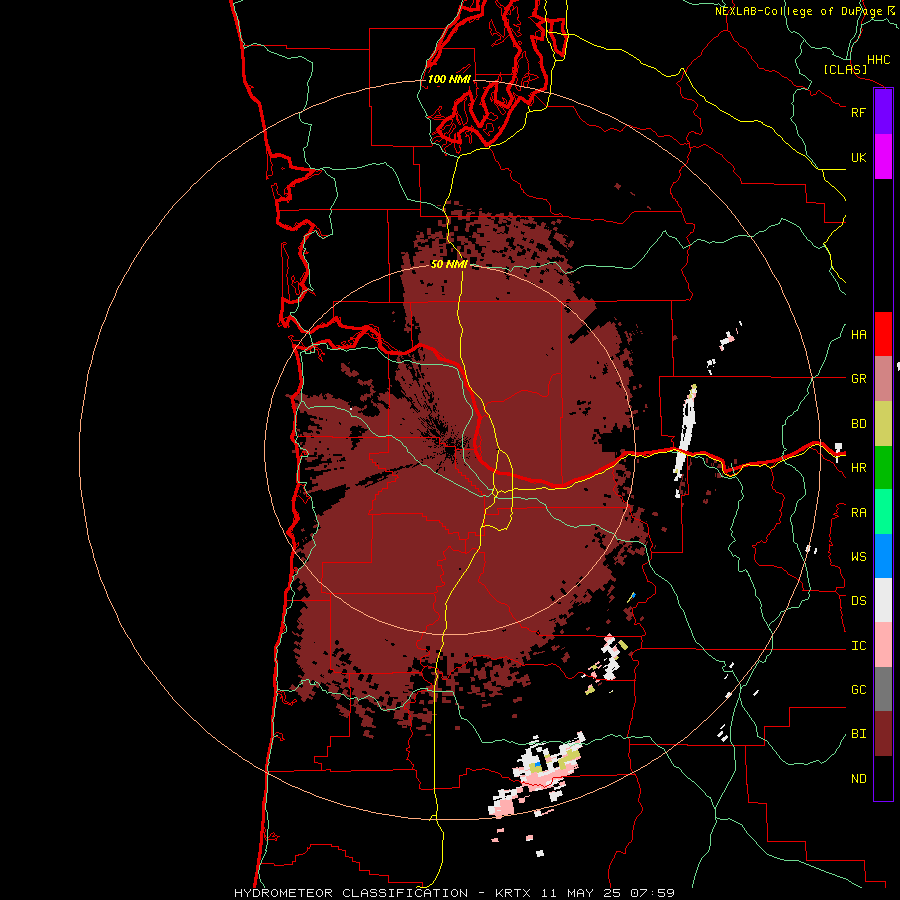Image resolution: width=900 pixels, height=900 pixels.
Task: Click the HA legend label
Action: (859, 335)
